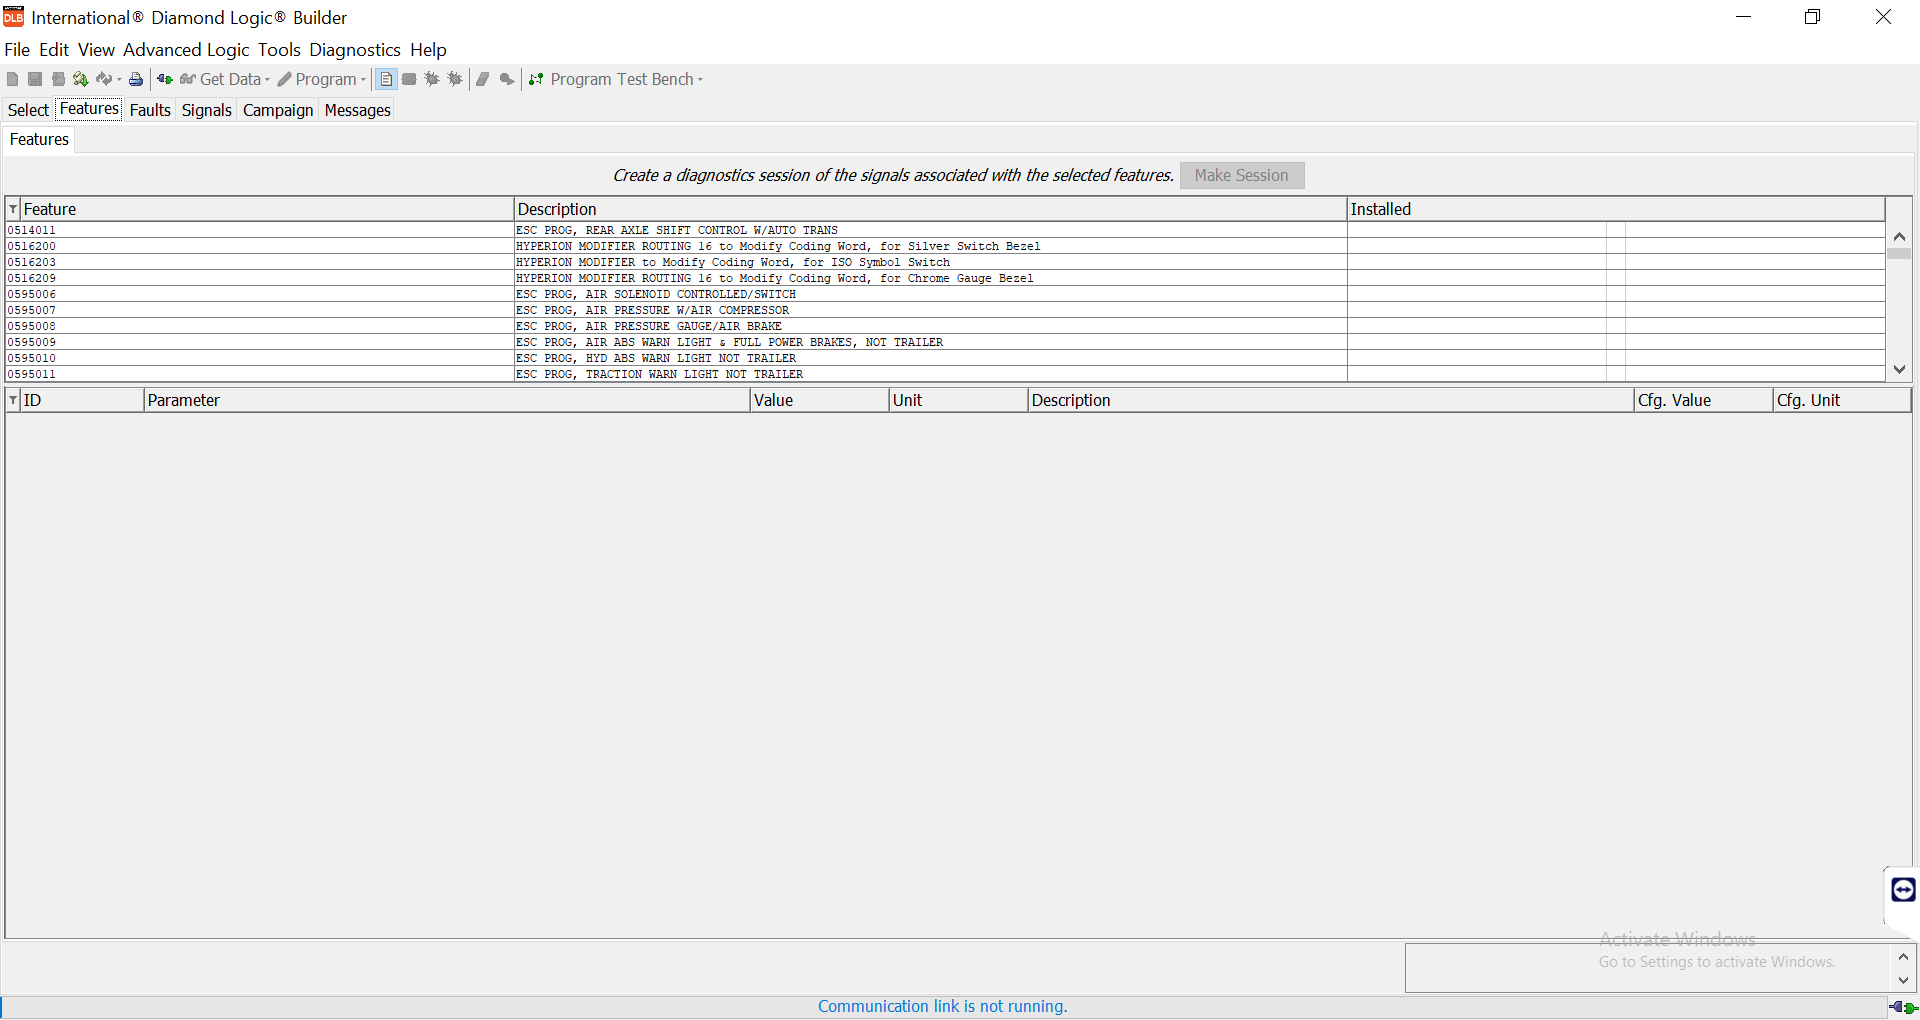The height and width of the screenshot is (1020, 1920).
Task: Open the Help menu
Action: coord(428,50)
